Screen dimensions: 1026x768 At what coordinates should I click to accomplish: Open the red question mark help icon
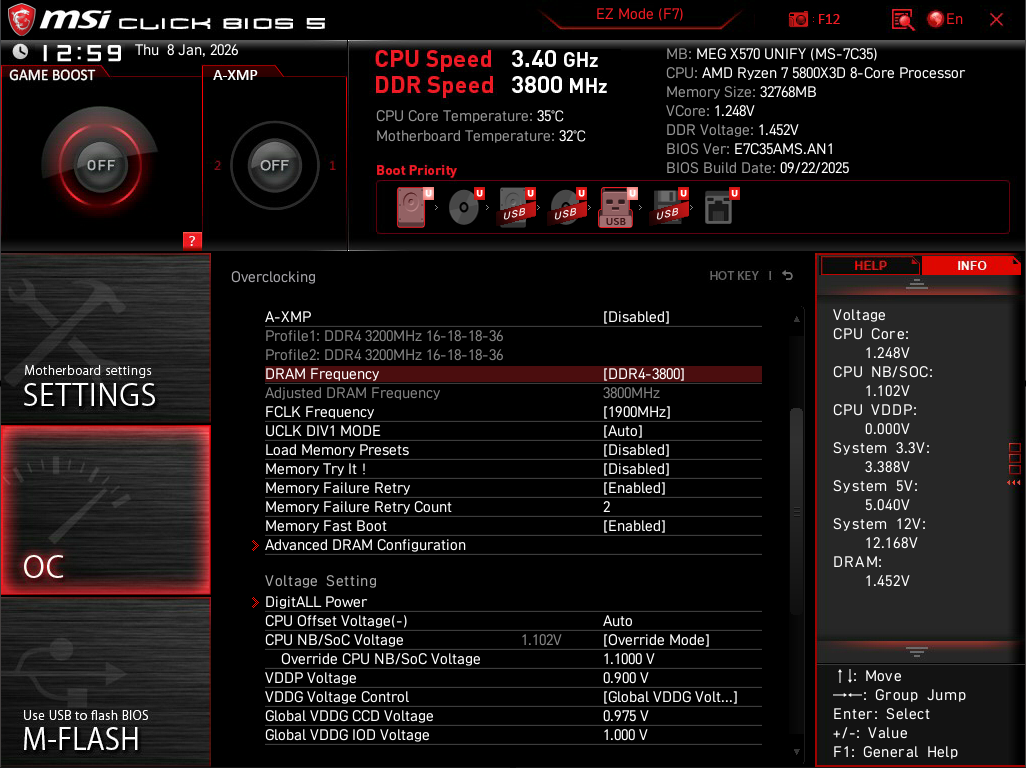(192, 240)
